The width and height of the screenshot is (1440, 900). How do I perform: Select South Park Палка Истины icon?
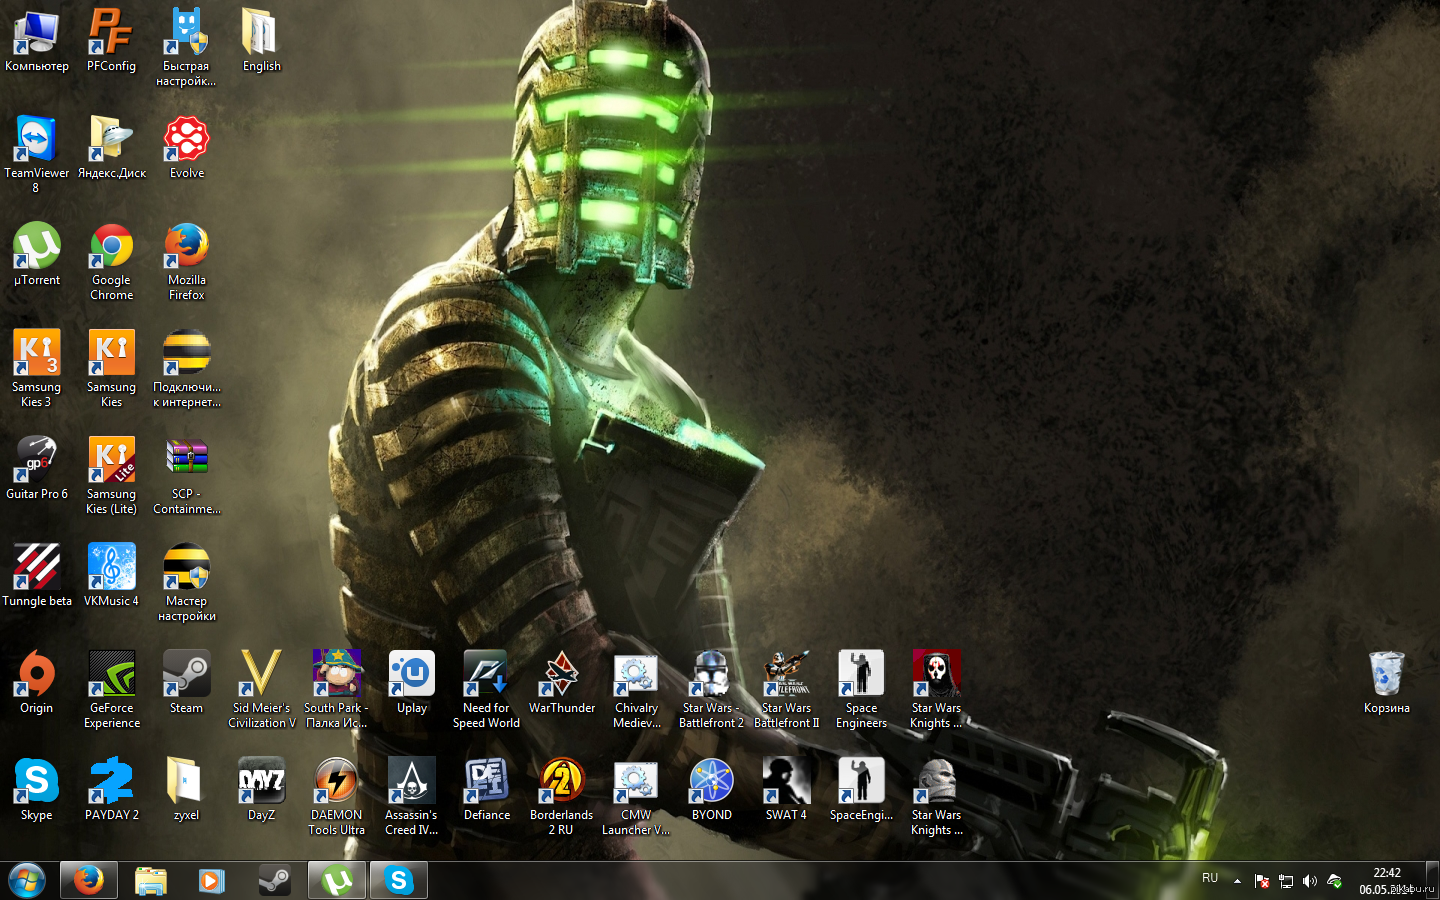336,690
